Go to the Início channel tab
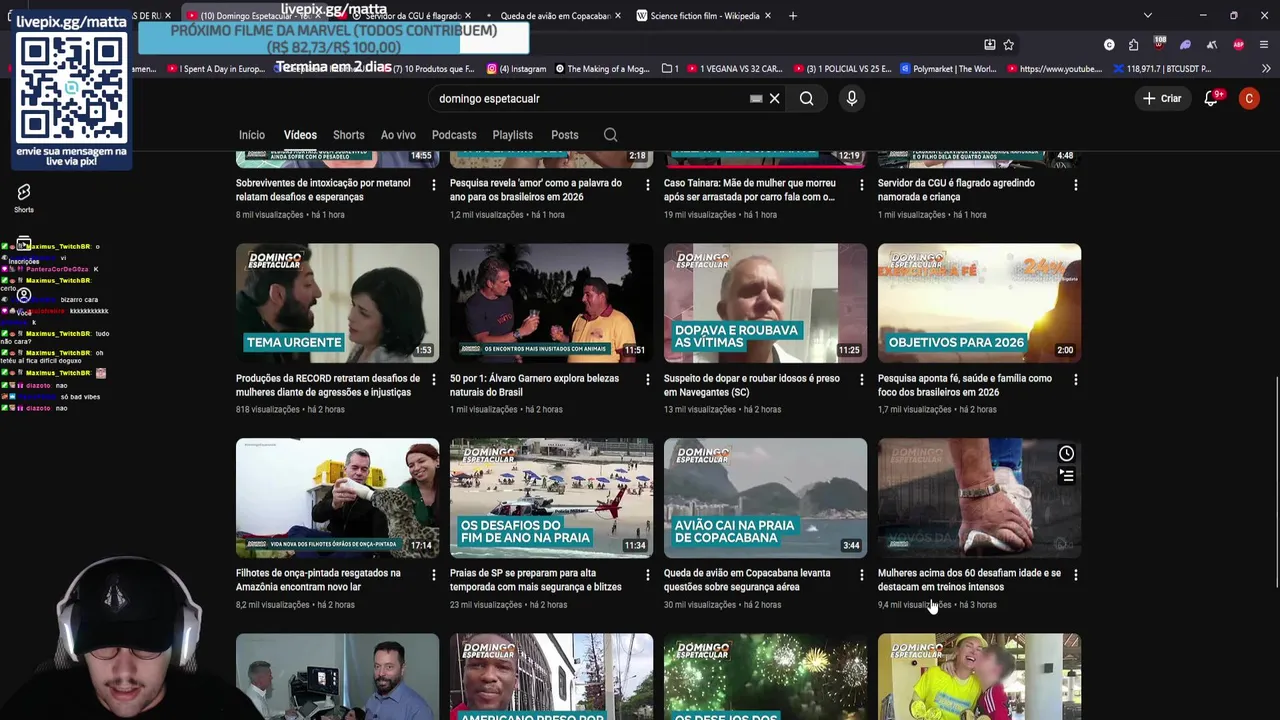Viewport: 1280px width, 720px height. 252,135
